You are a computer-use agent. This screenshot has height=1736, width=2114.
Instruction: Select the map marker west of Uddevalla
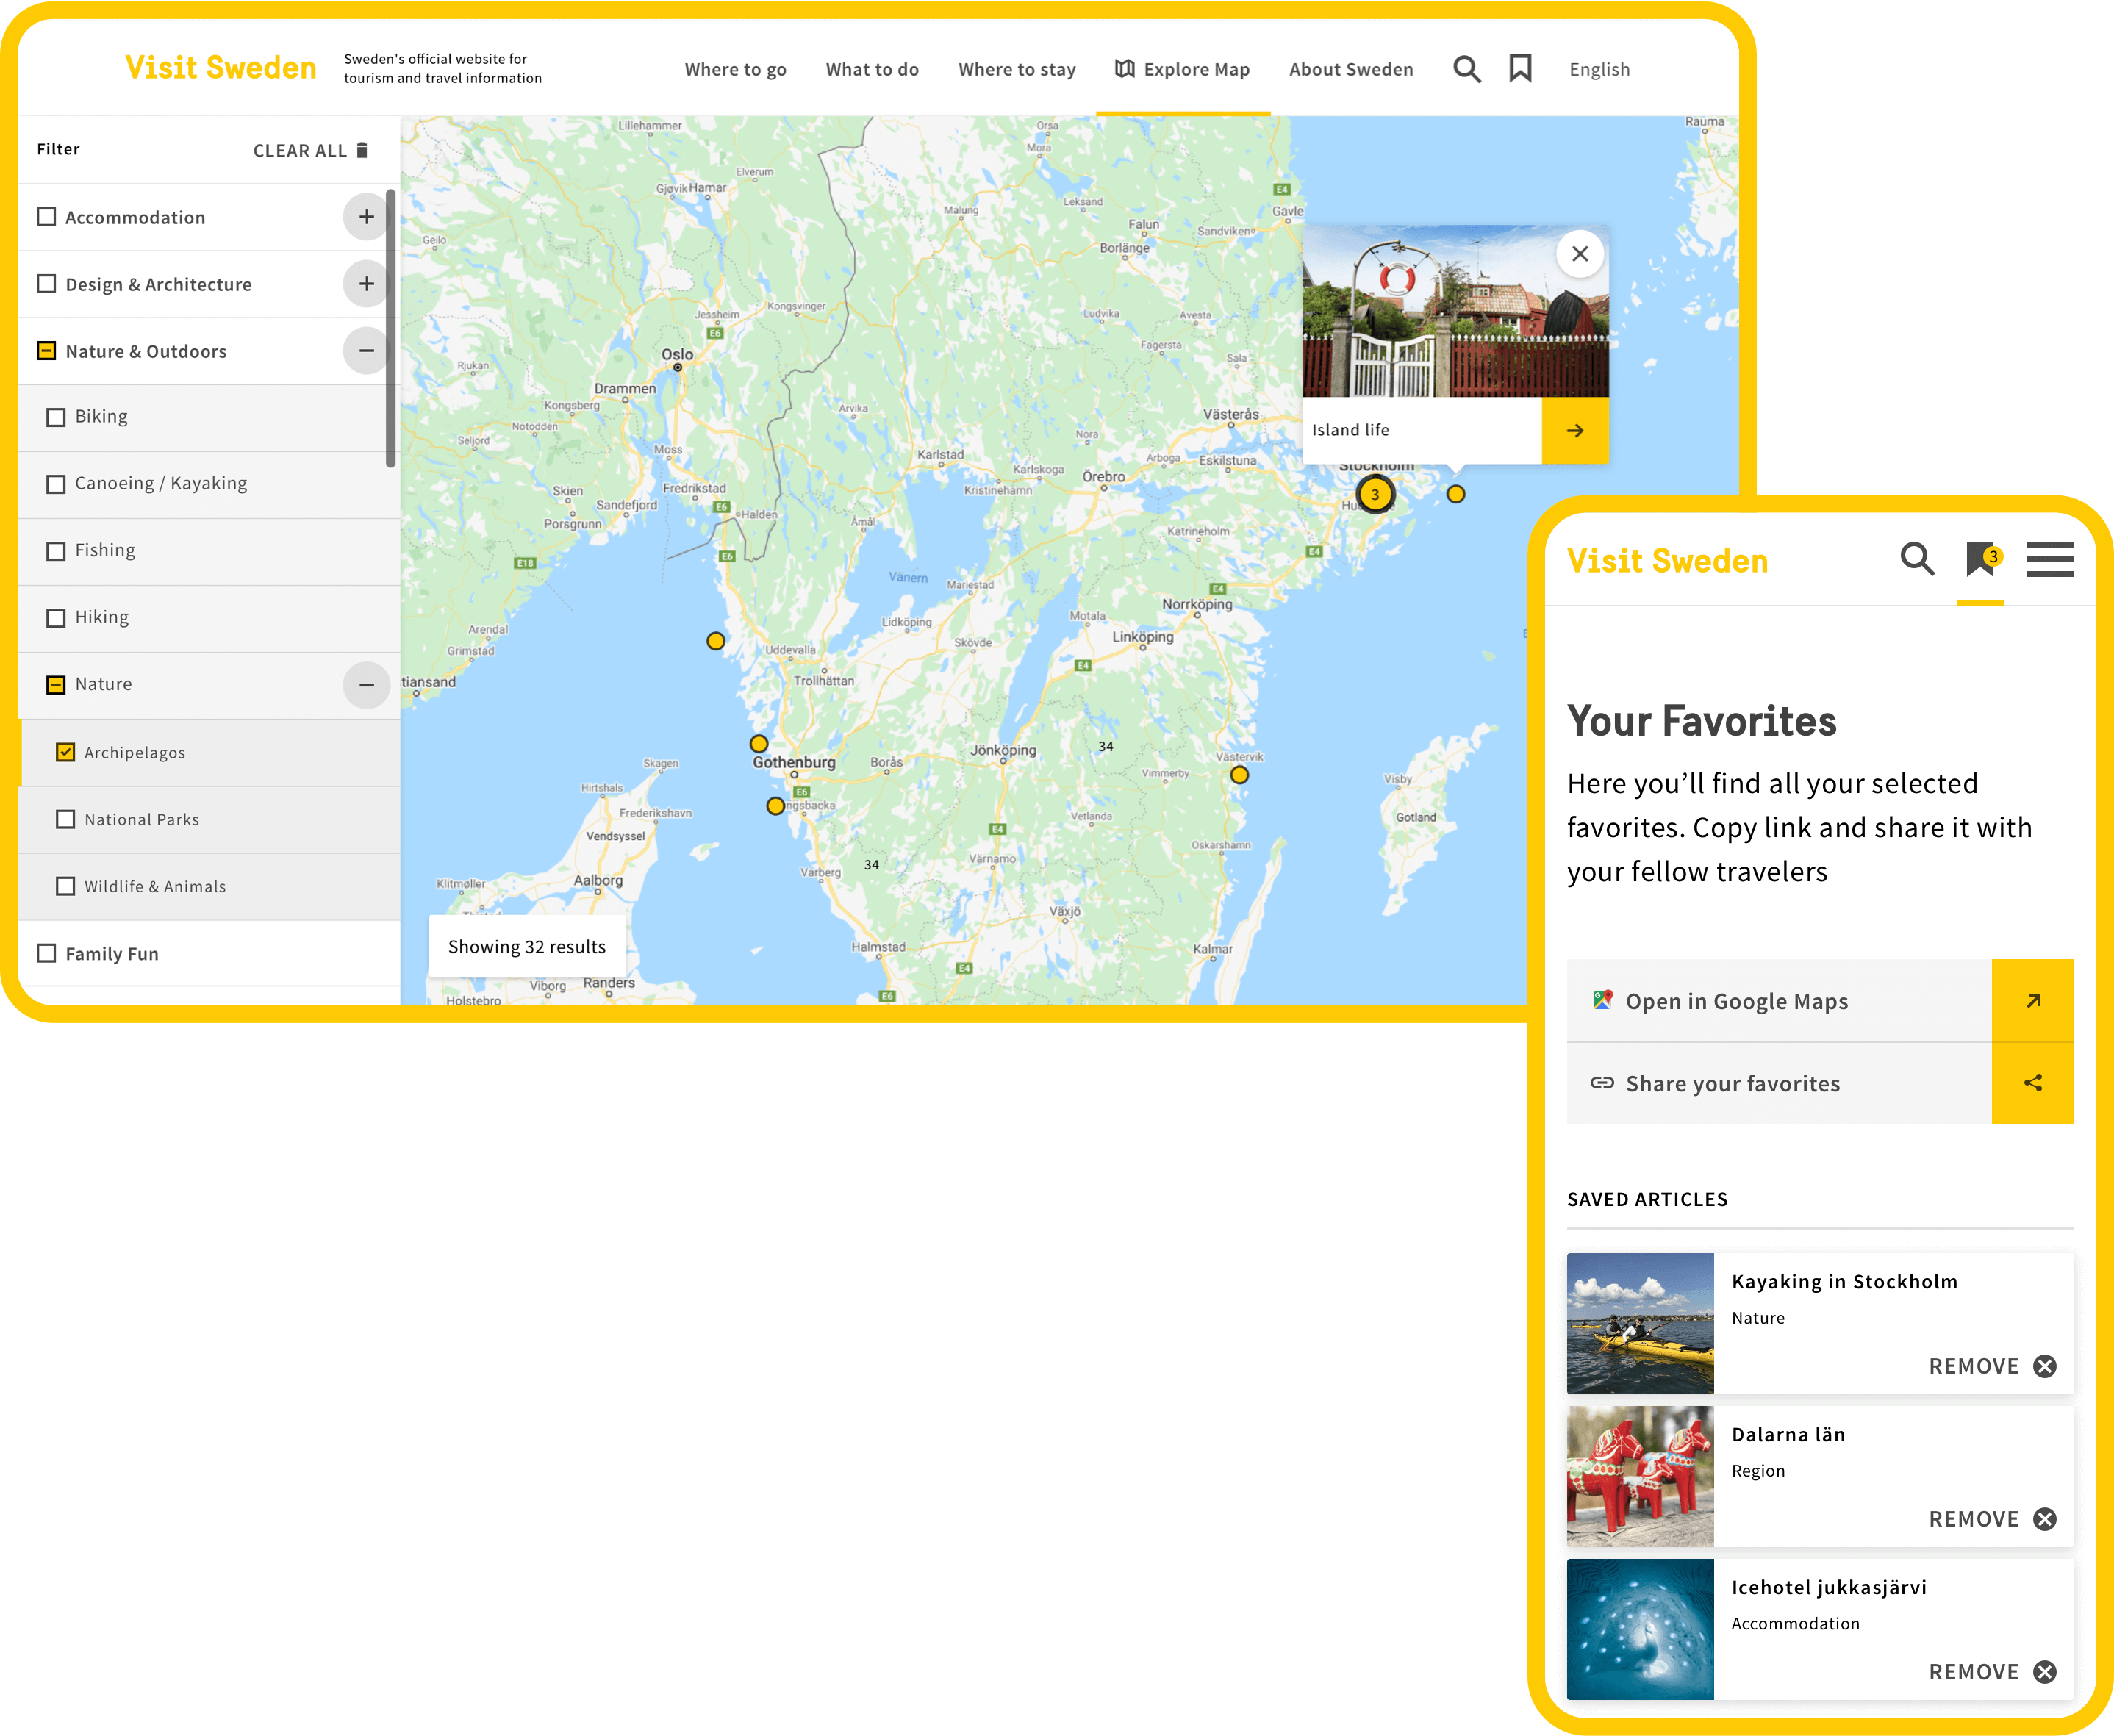716,641
